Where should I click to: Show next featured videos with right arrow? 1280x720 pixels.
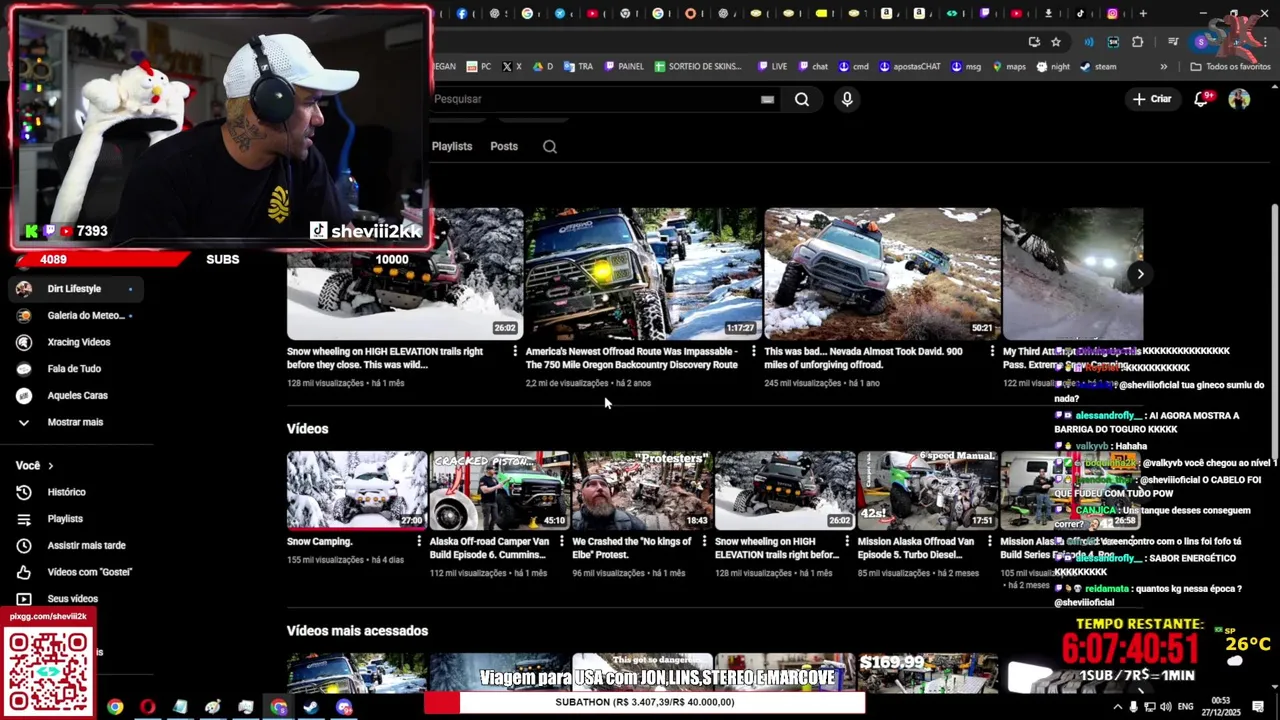click(1140, 274)
